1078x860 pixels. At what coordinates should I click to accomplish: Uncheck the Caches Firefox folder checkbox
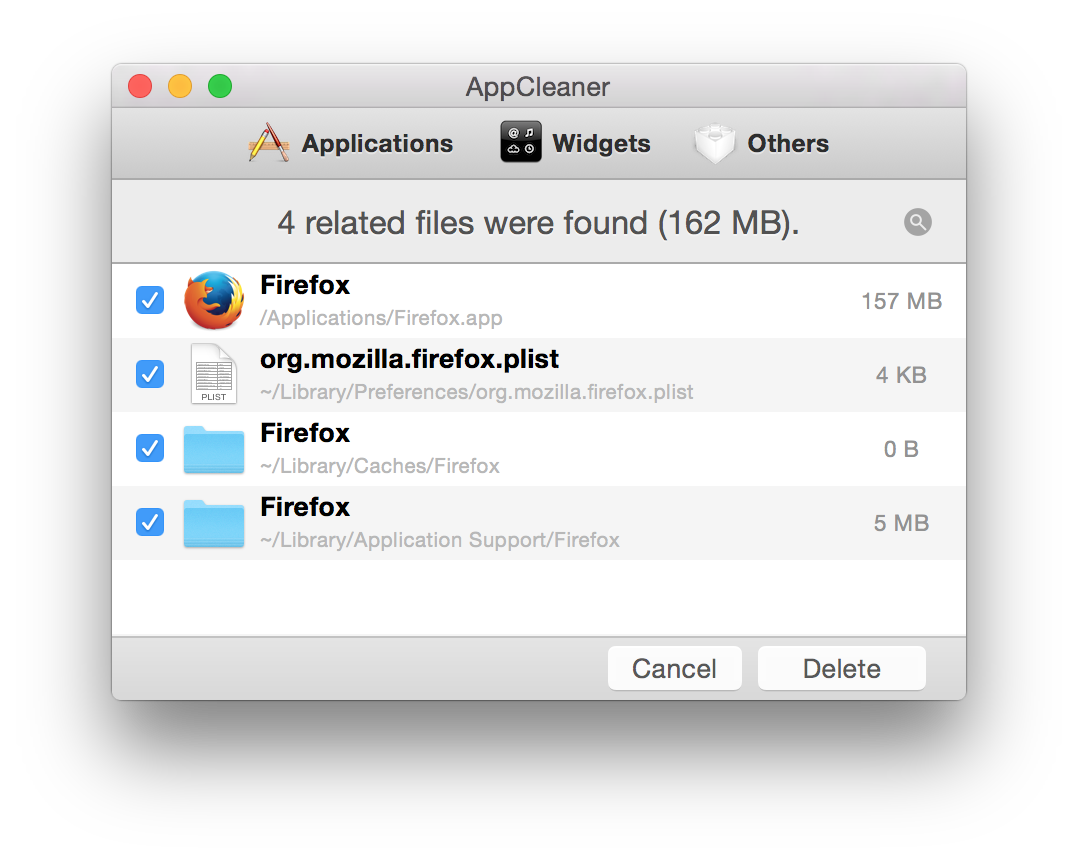click(150, 448)
